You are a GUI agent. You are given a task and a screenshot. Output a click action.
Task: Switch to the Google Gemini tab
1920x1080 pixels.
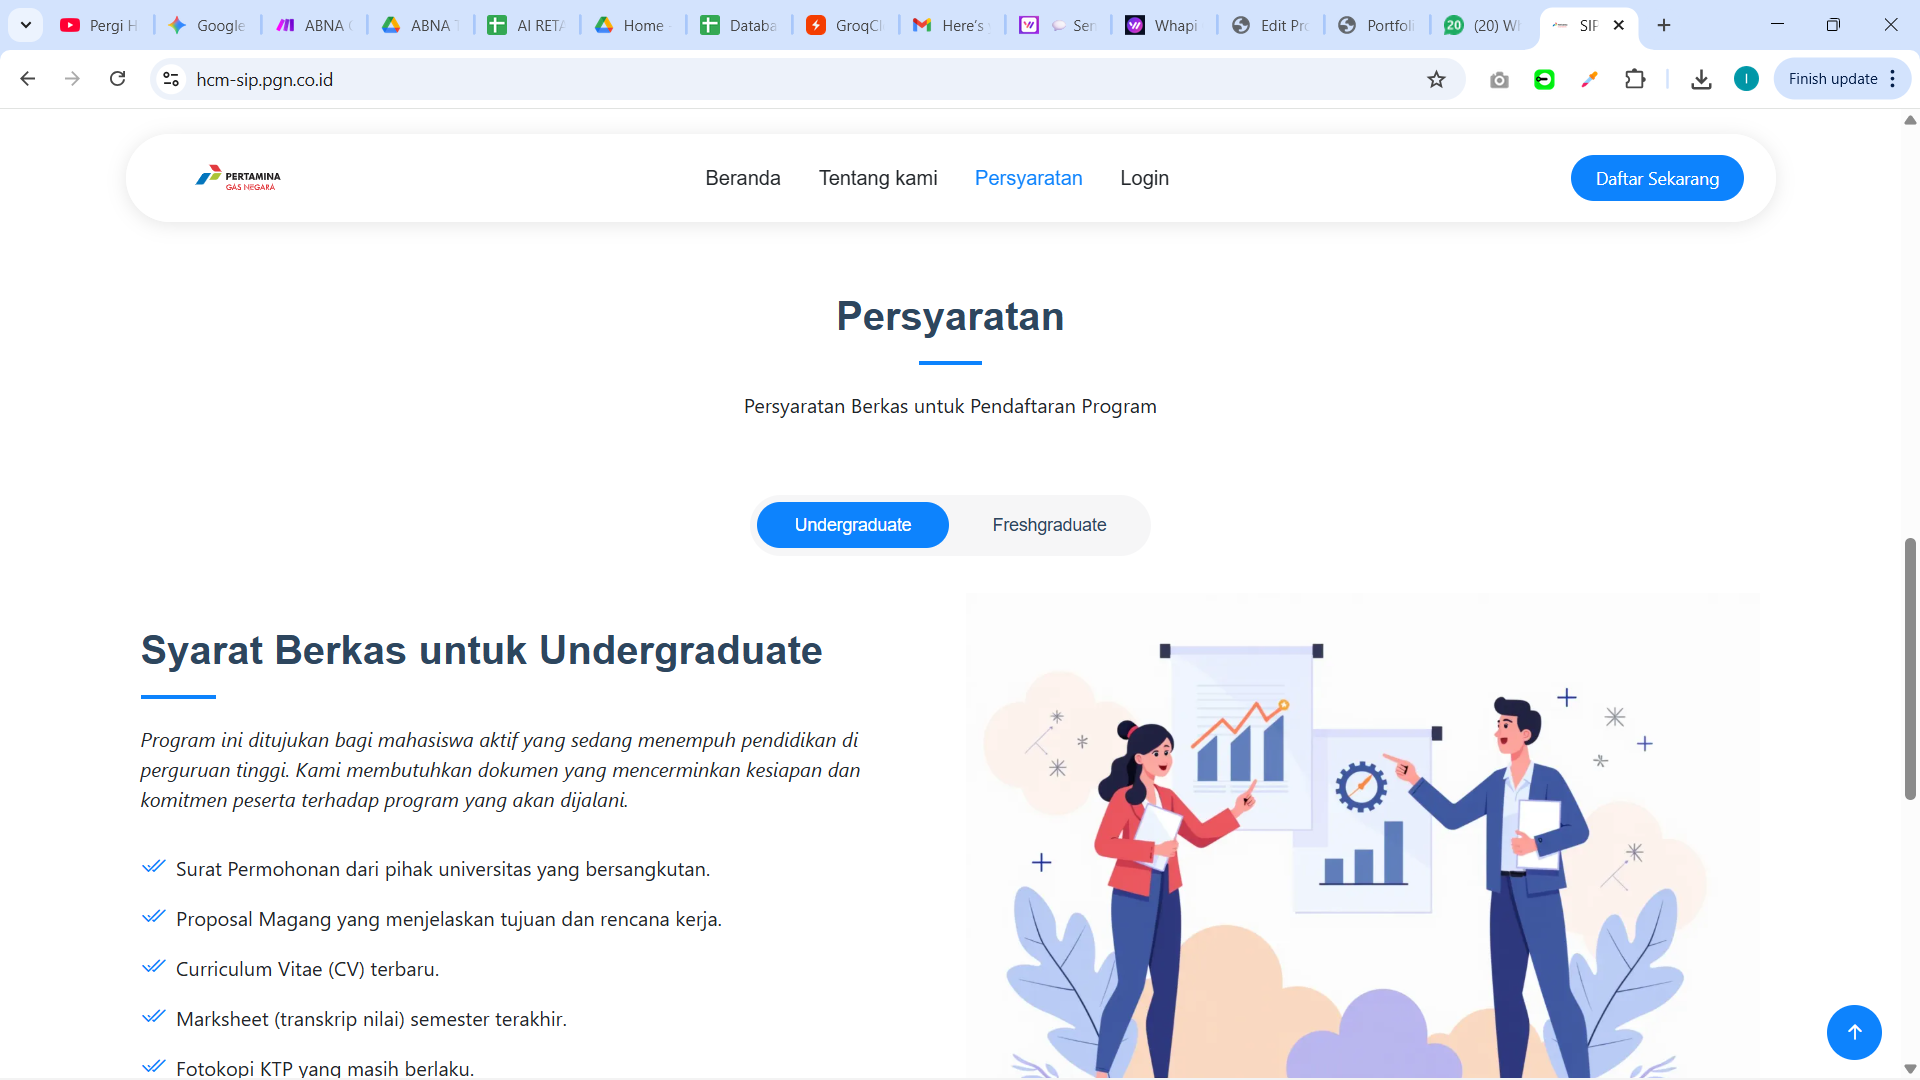(208, 25)
